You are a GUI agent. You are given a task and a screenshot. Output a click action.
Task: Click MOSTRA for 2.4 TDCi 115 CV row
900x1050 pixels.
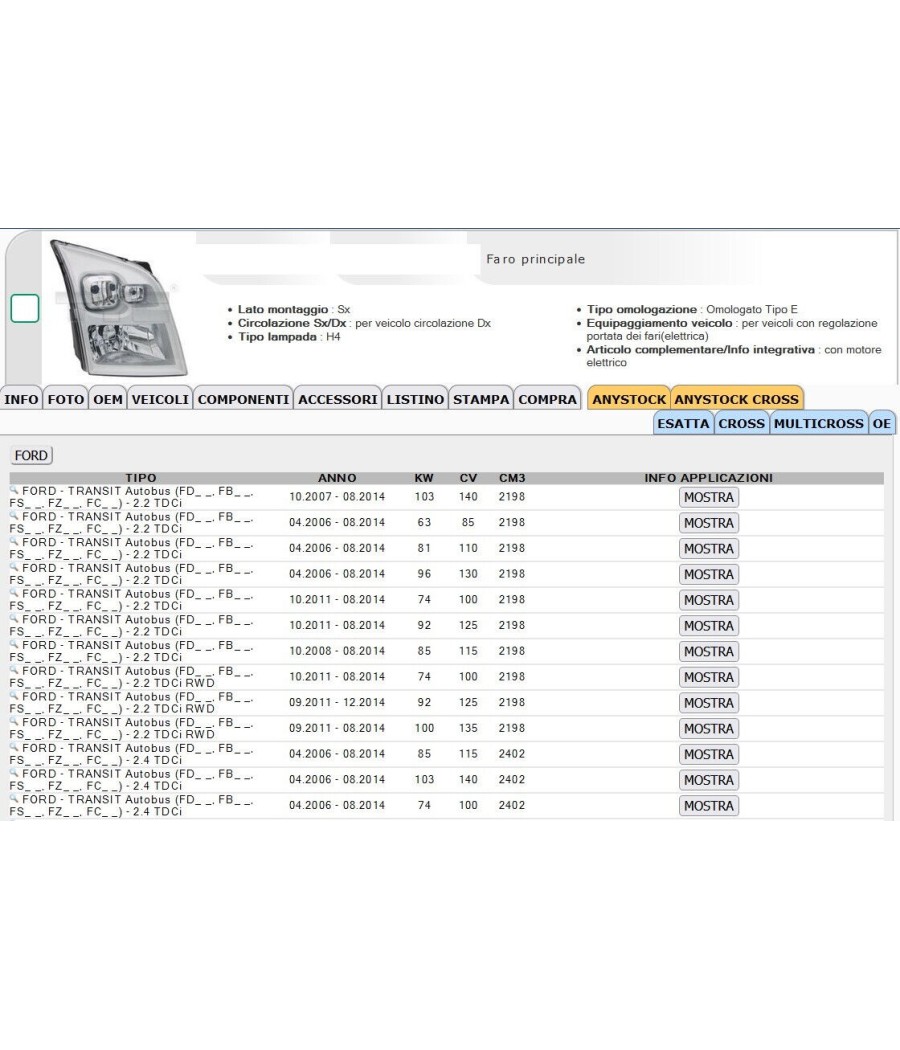(708, 755)
